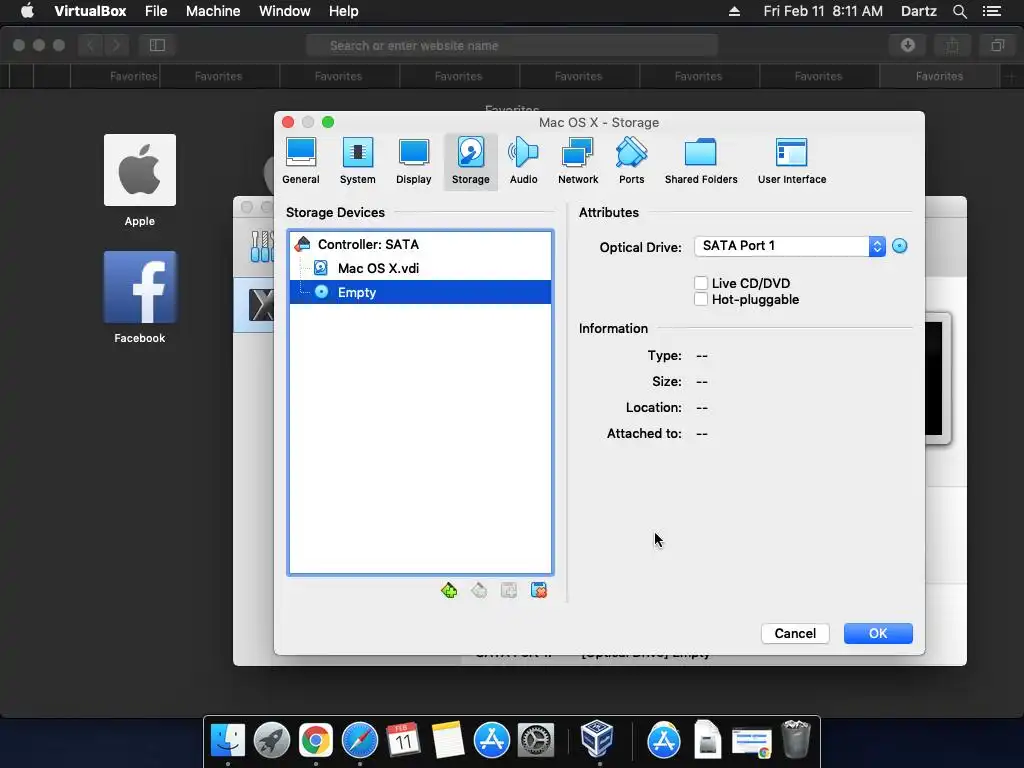The width and height of the screenshot is (1024, 768).
Task: Open the Machine menu
Action: click(213, 11)
